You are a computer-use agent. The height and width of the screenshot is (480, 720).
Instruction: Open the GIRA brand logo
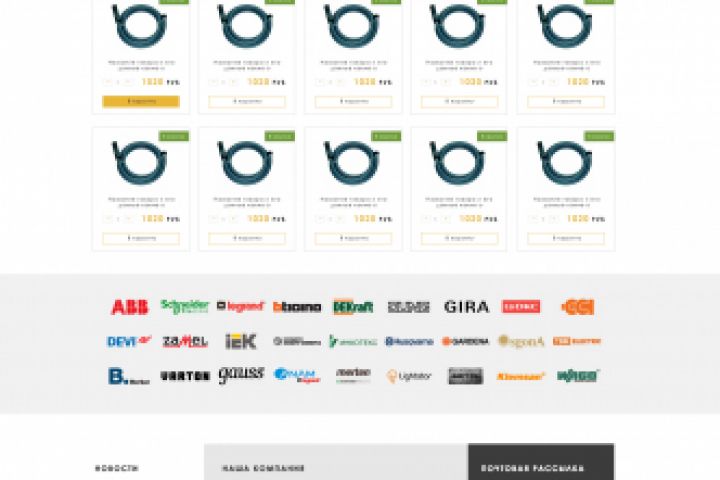click(x=466, y=307)
